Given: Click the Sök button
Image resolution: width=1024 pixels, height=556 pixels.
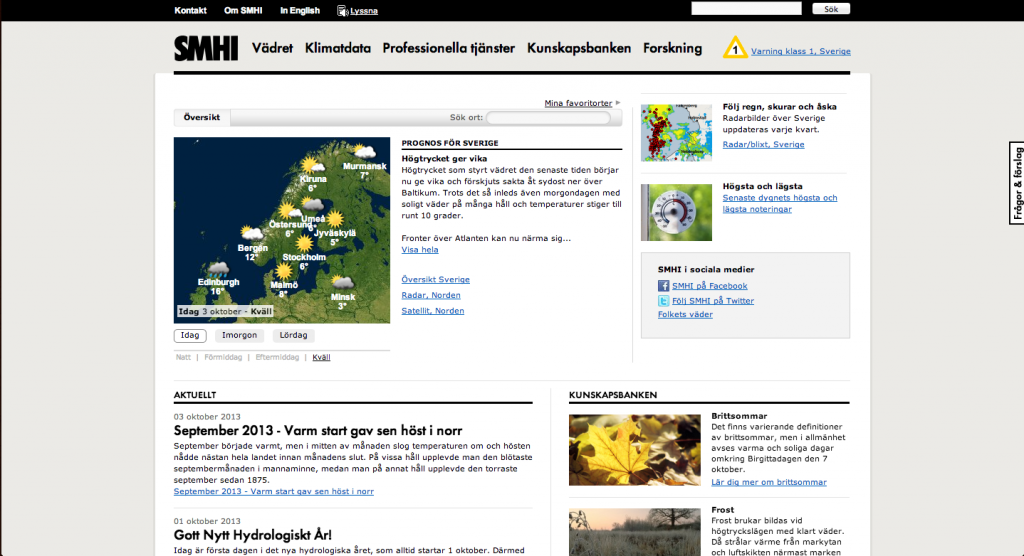Looking at the screenshot, I should point(831,9).
